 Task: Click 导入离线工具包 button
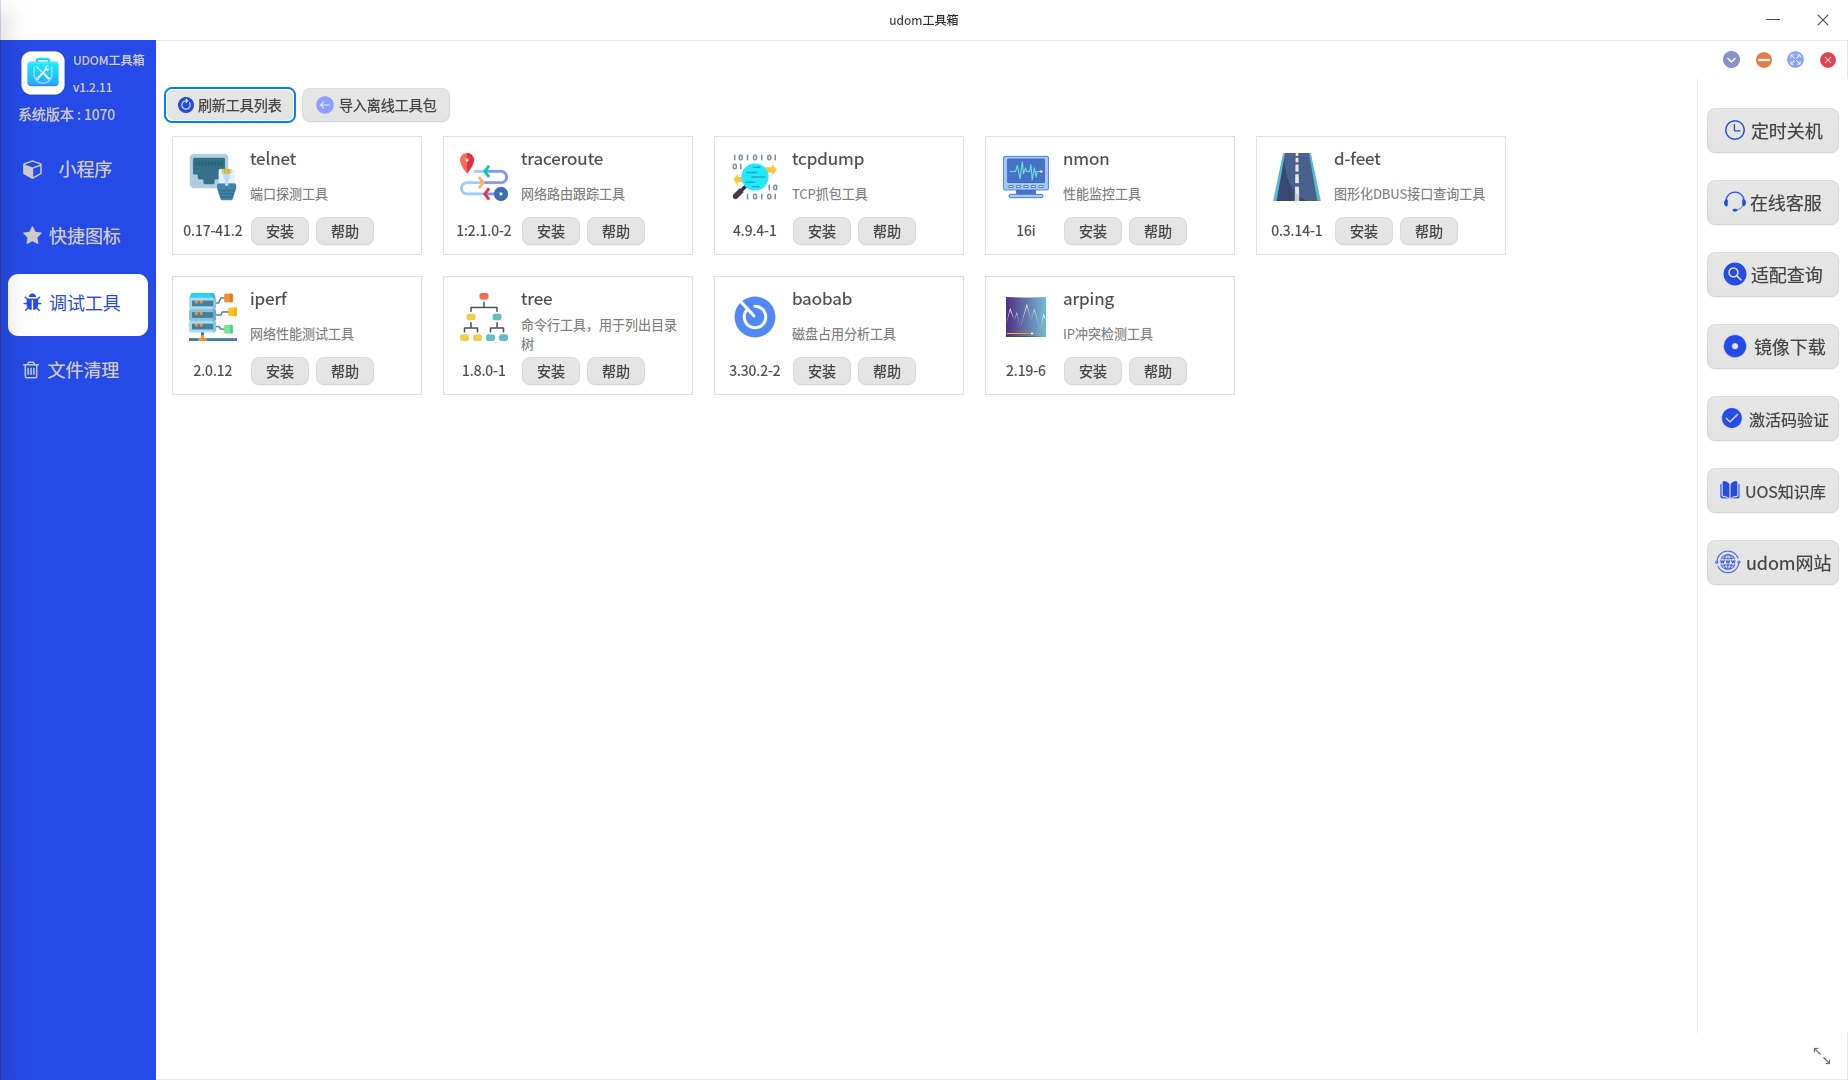(x=376, y=105)
